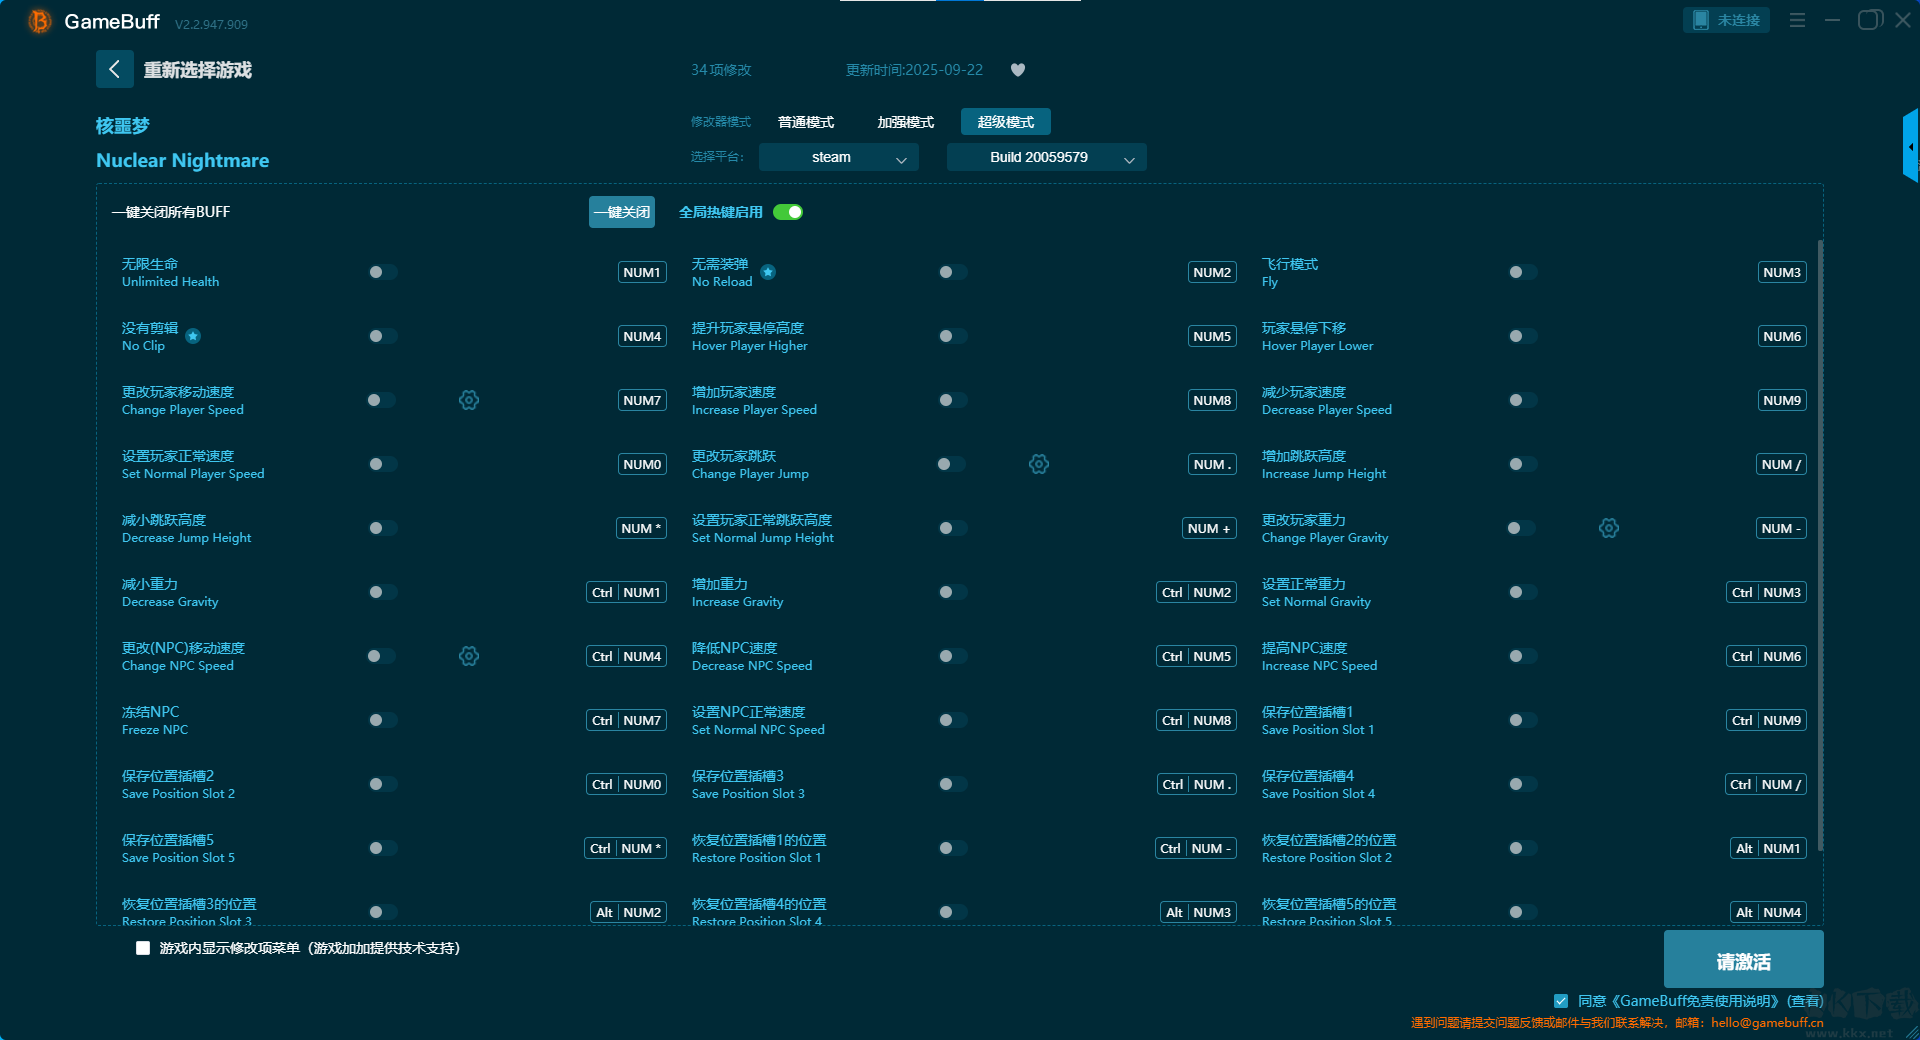Toggle No Clip switch
The width and height of the screenshot is (1920, 1040).
382,336
